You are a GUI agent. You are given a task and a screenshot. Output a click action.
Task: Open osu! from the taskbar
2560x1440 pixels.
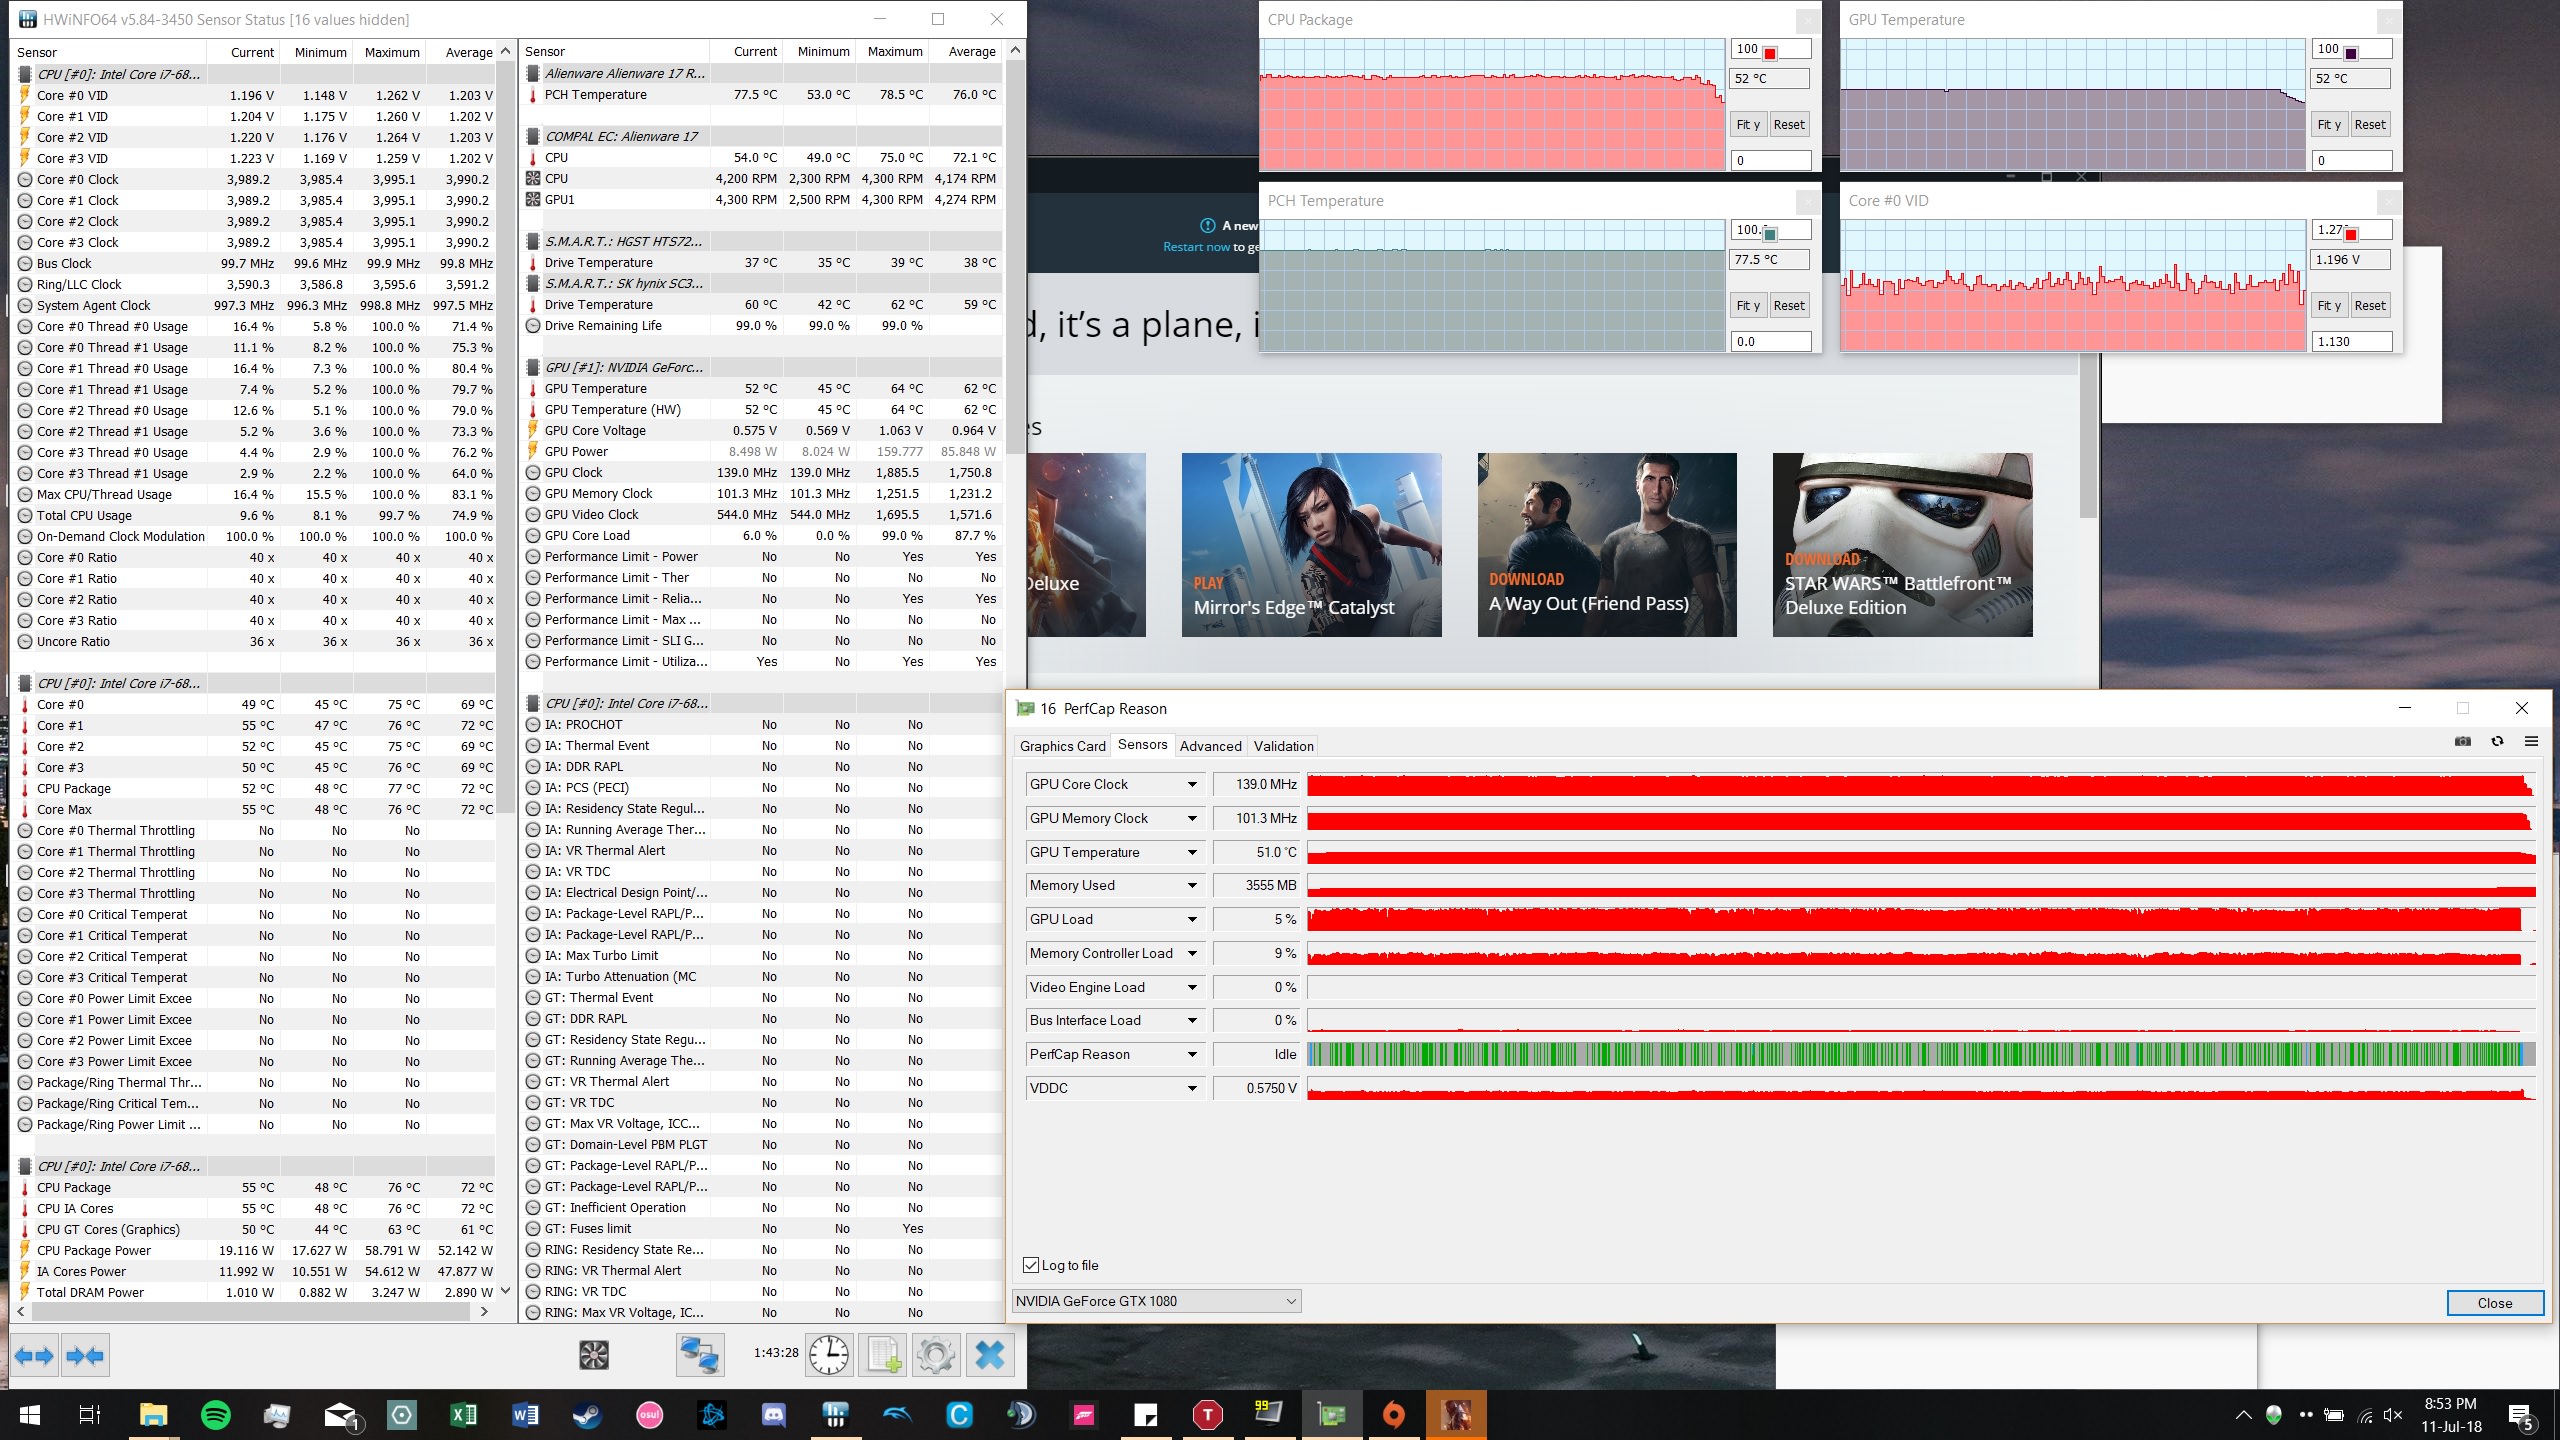tap(649, 1414)
